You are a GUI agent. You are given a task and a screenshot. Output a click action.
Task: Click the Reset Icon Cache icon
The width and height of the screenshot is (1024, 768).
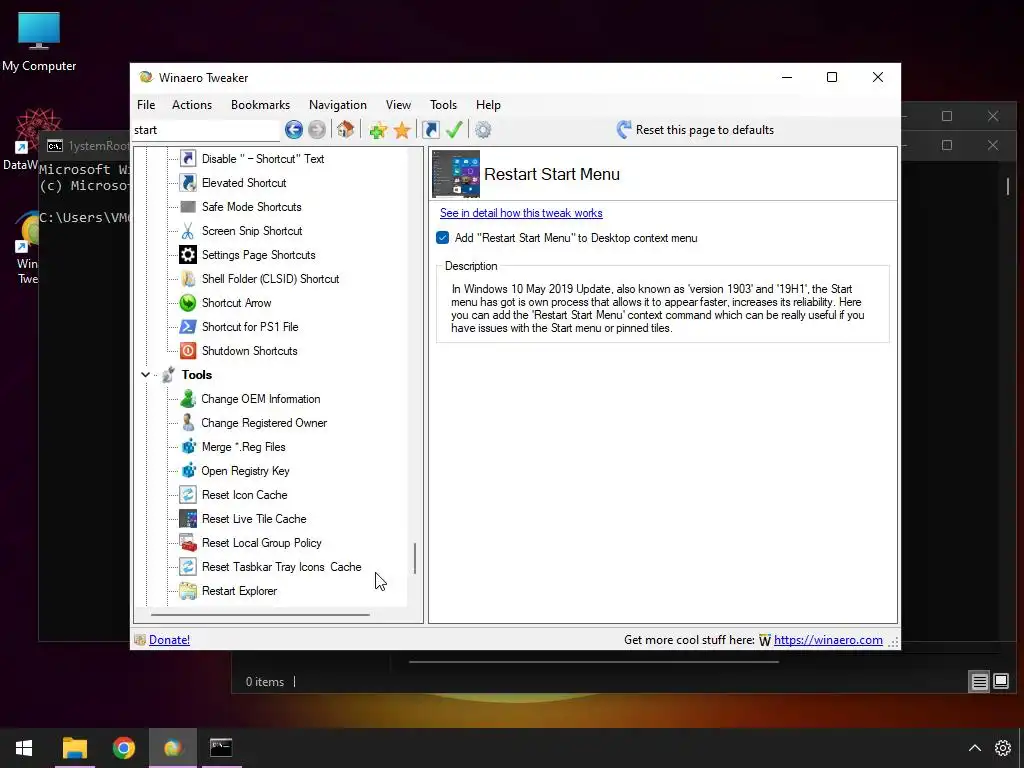[188, 495]
